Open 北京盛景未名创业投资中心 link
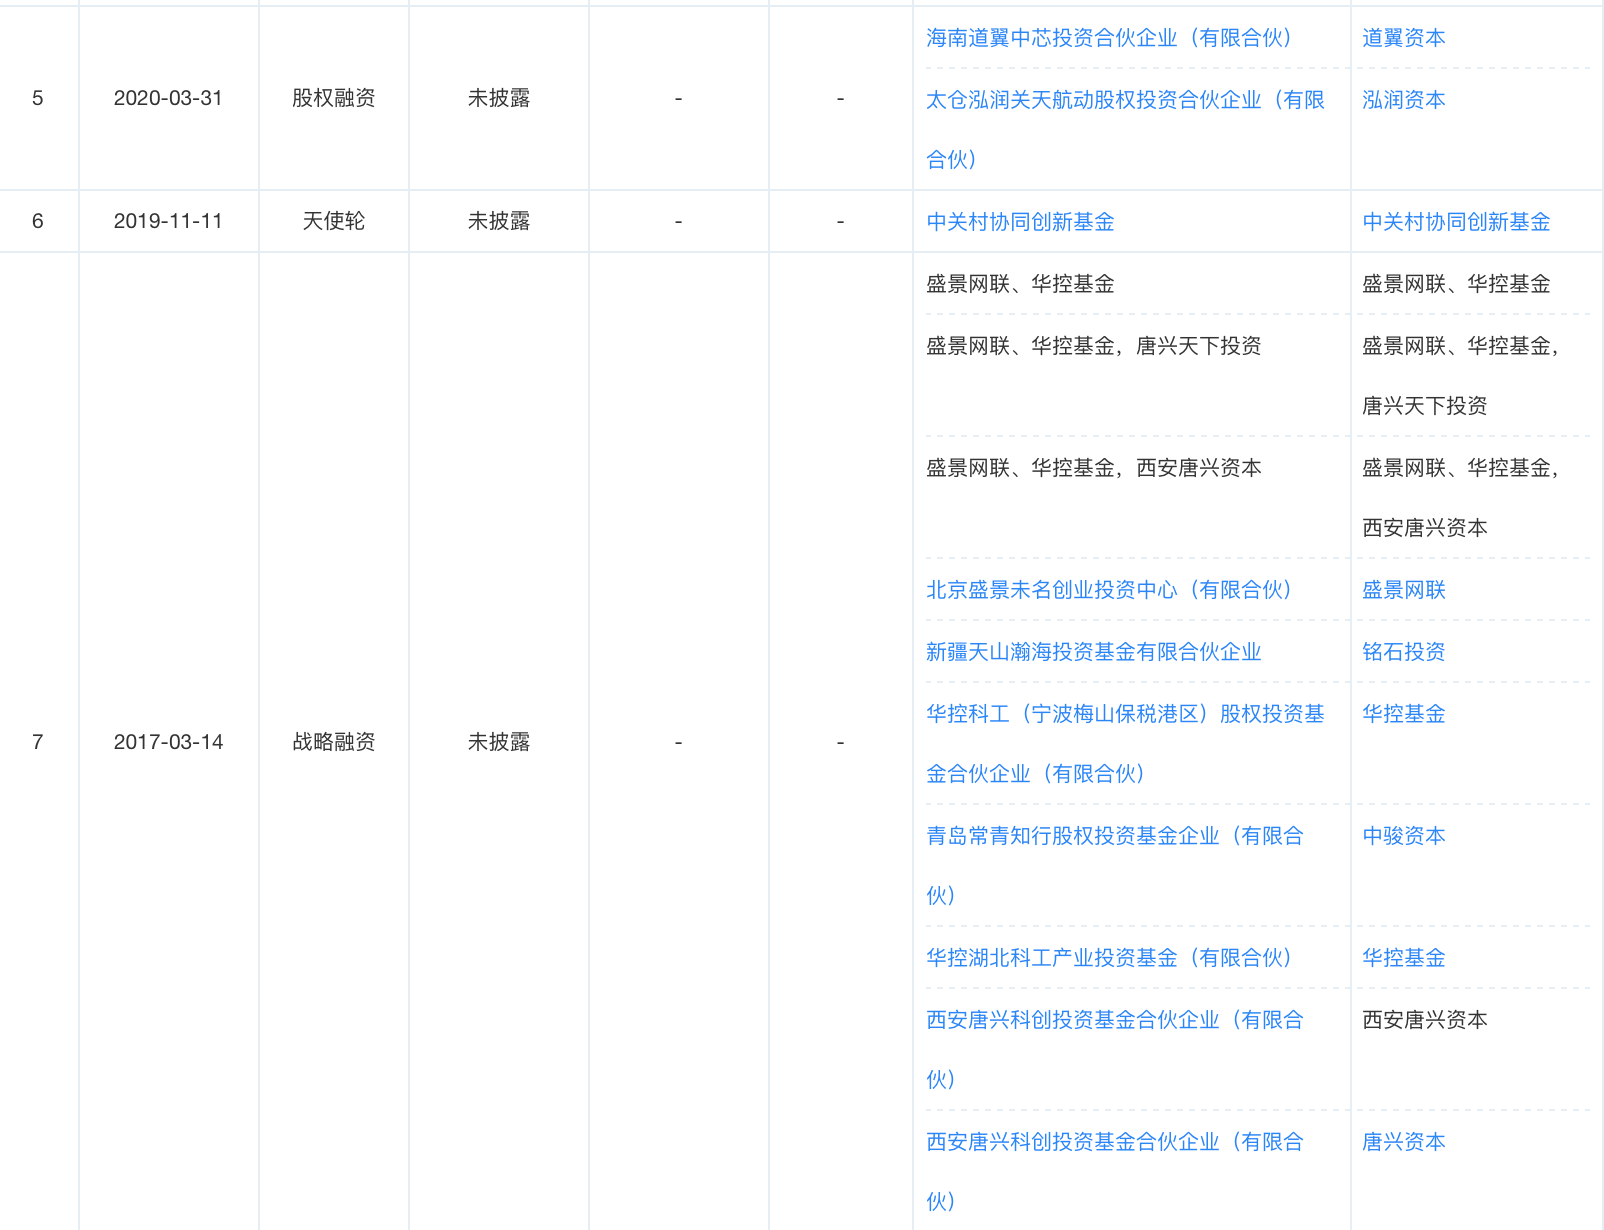 click(1108, 590)
